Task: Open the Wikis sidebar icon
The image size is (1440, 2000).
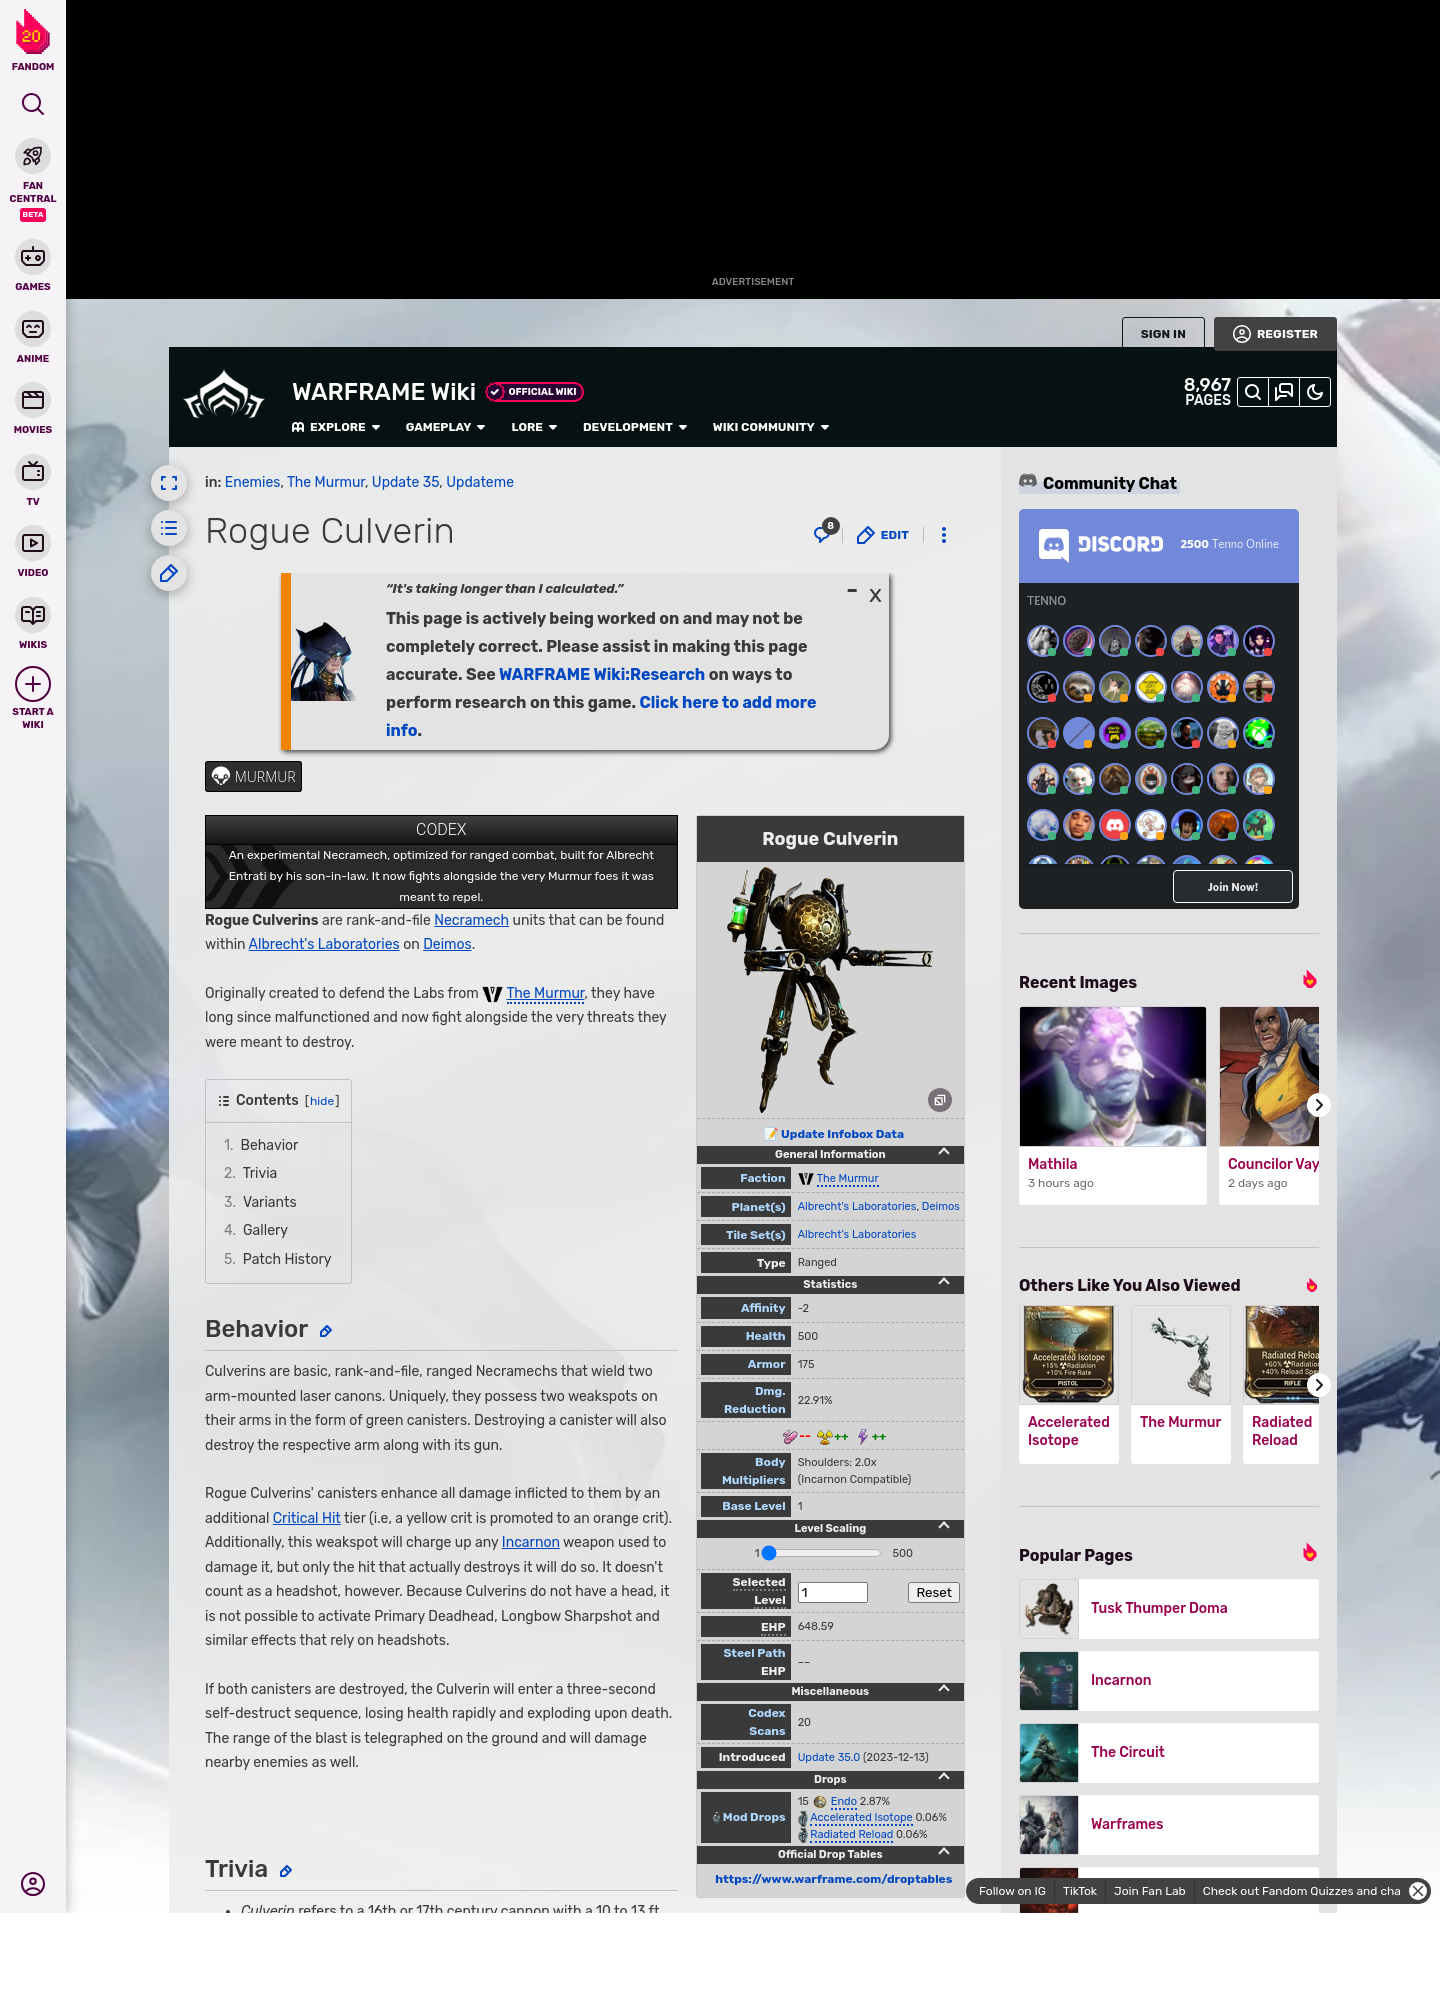Action: [x=33, y=615]
